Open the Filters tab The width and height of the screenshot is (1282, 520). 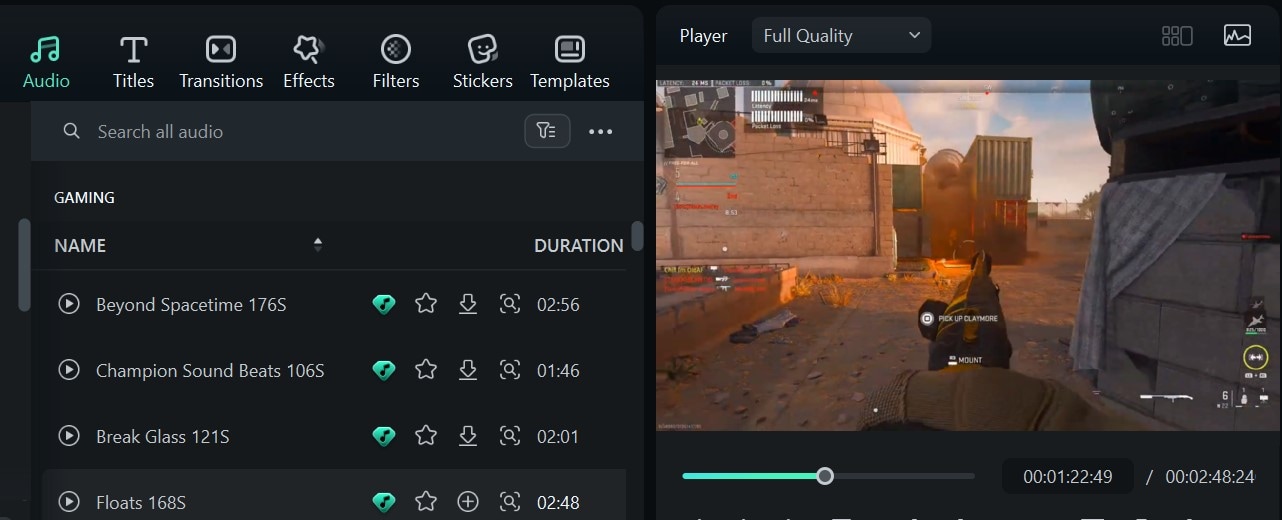point(396,63)
